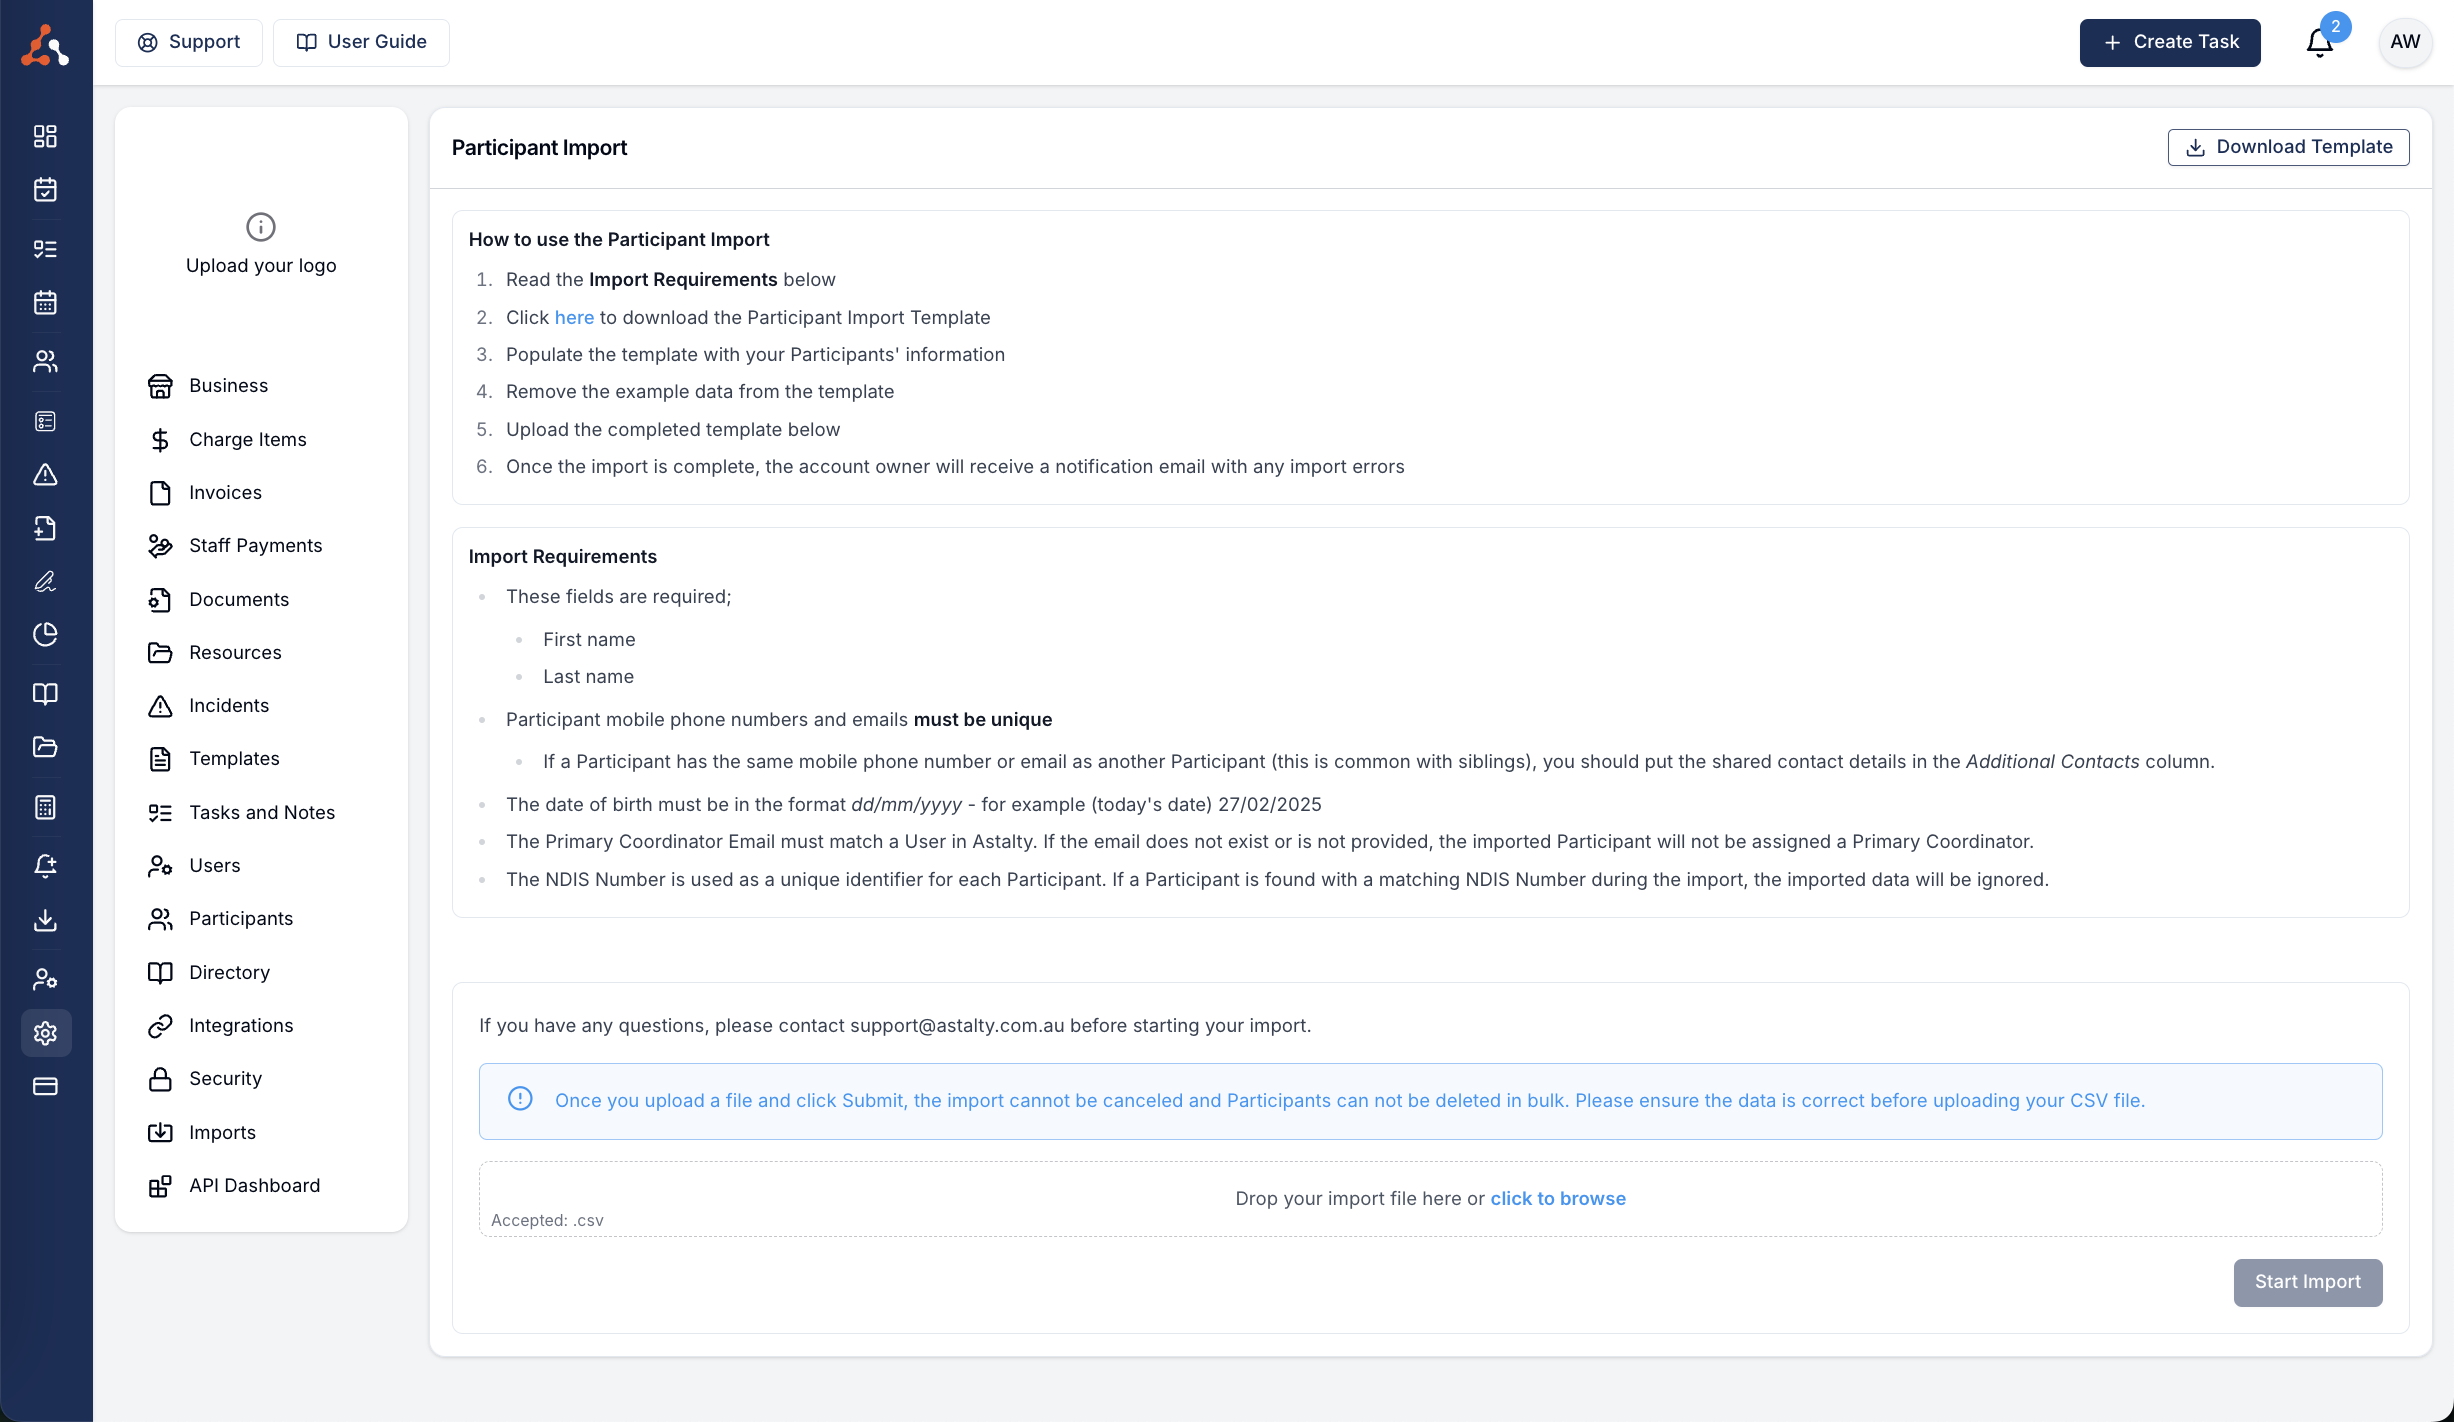Click the pie chart reports icon
The image size is (2454, 1422).
pos(45,635)
